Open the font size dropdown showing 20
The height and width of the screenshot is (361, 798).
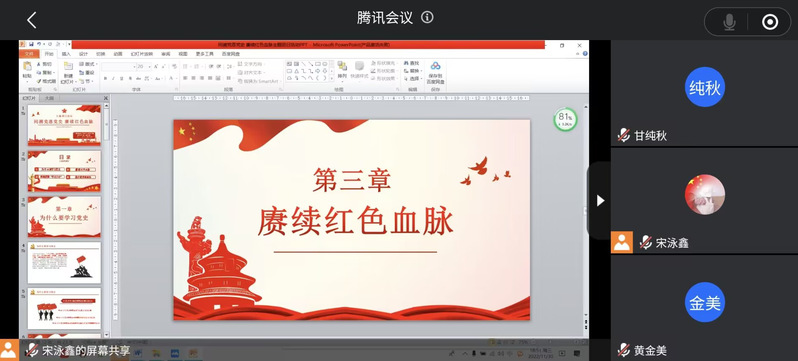pyautogui.click(x=144, y=67)
